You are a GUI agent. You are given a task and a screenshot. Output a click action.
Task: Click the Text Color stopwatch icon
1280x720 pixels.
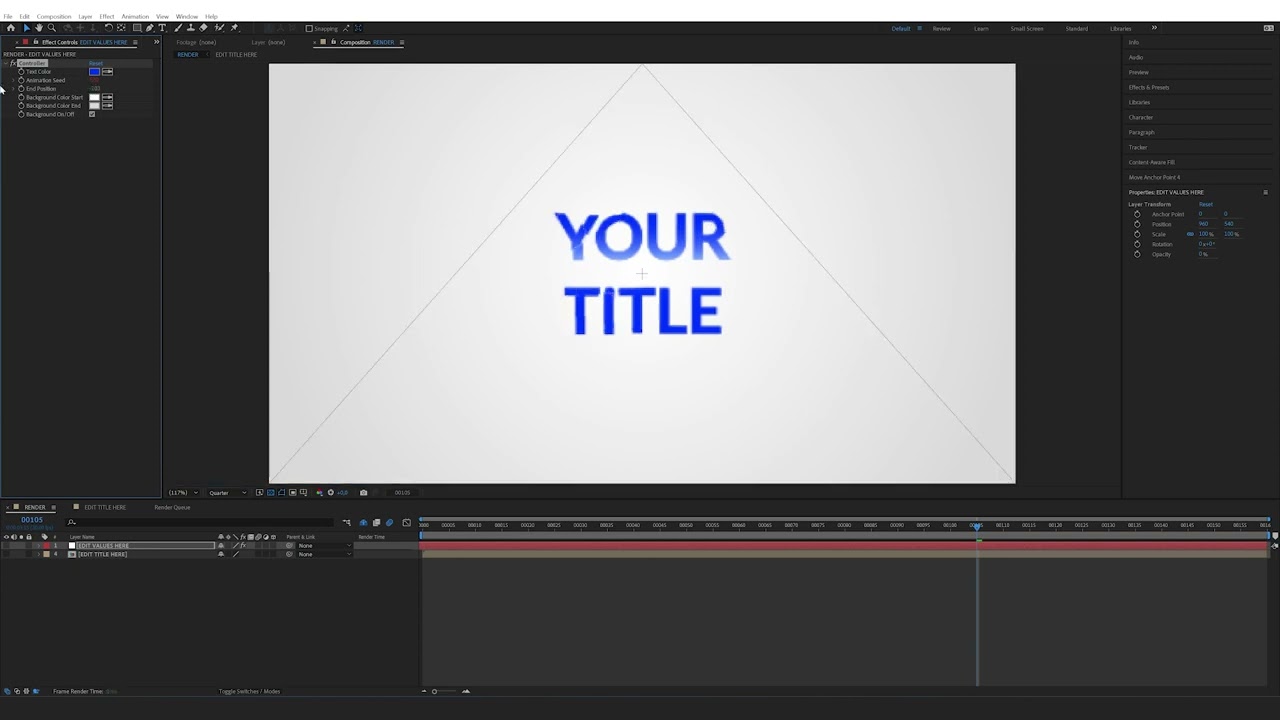21,72
